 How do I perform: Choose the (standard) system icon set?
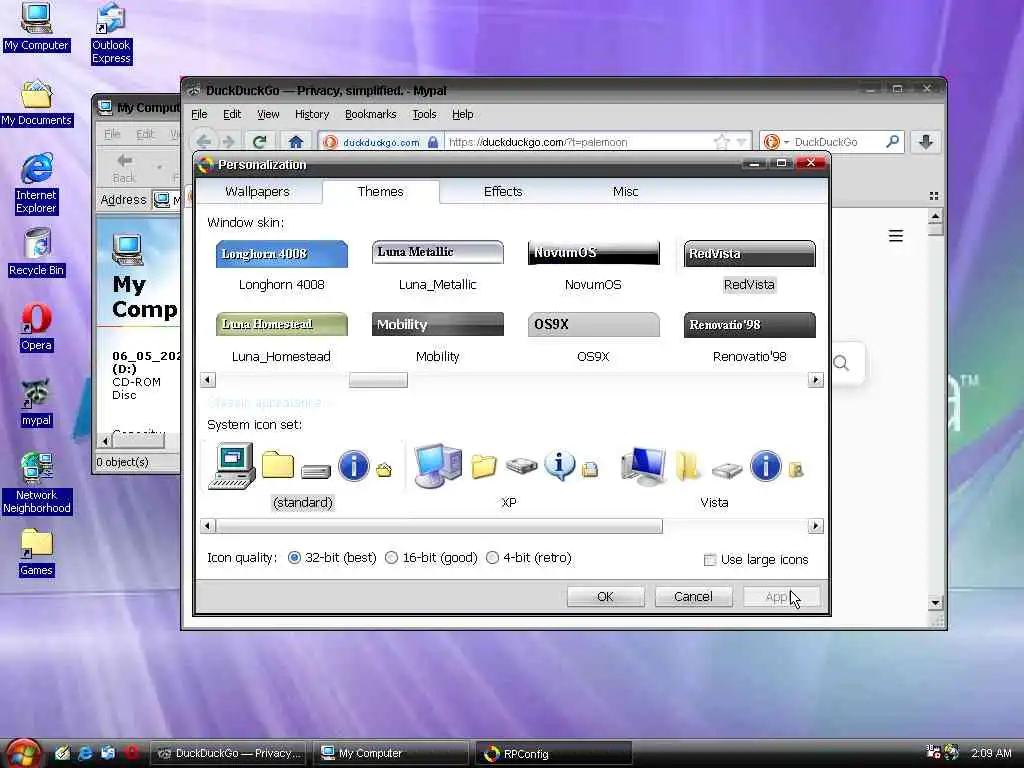pos(302,477)
